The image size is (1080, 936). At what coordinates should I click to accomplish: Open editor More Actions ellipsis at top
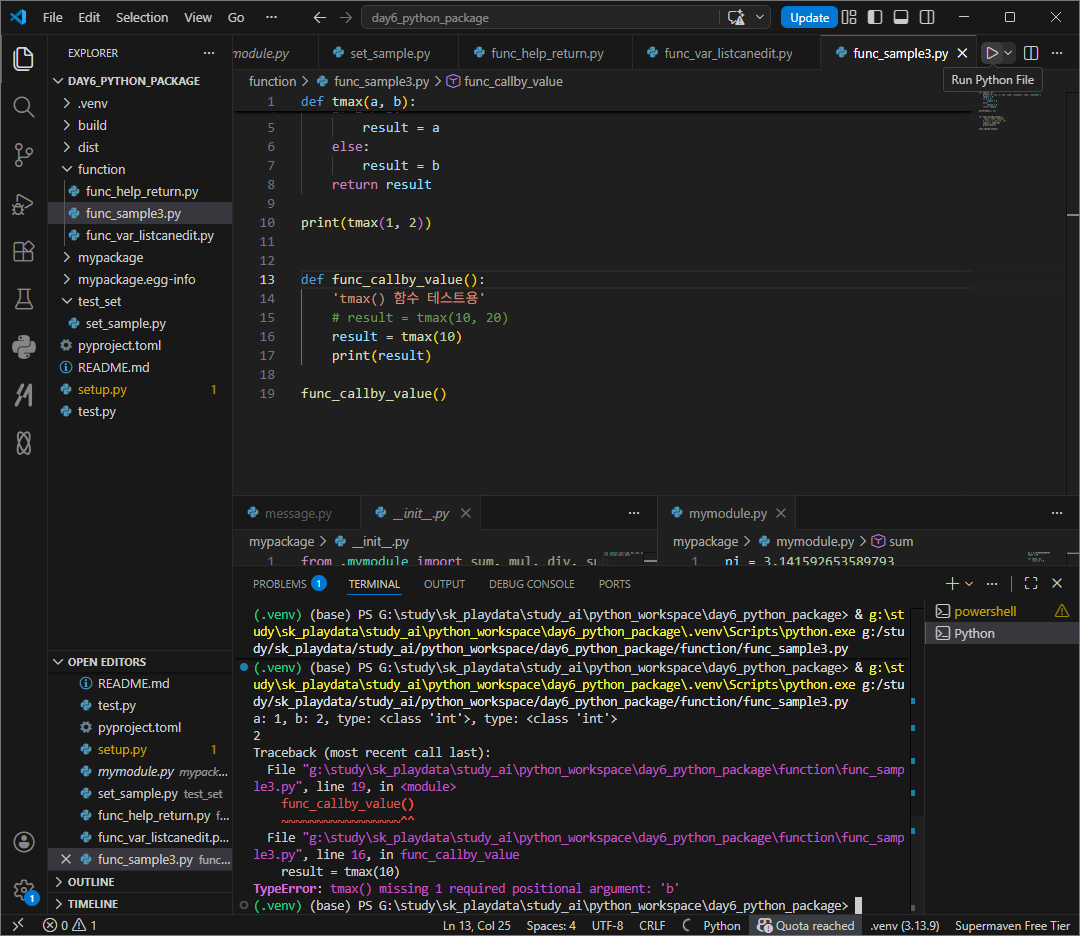(x=1057, y=53)
